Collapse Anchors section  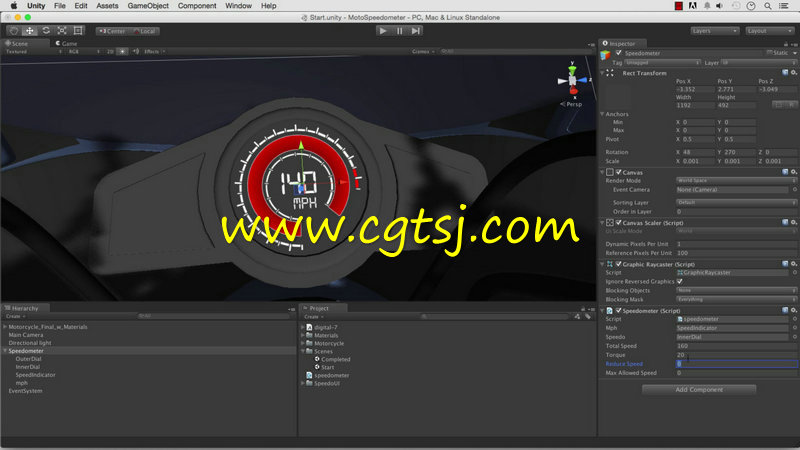(x=603, y=114)
